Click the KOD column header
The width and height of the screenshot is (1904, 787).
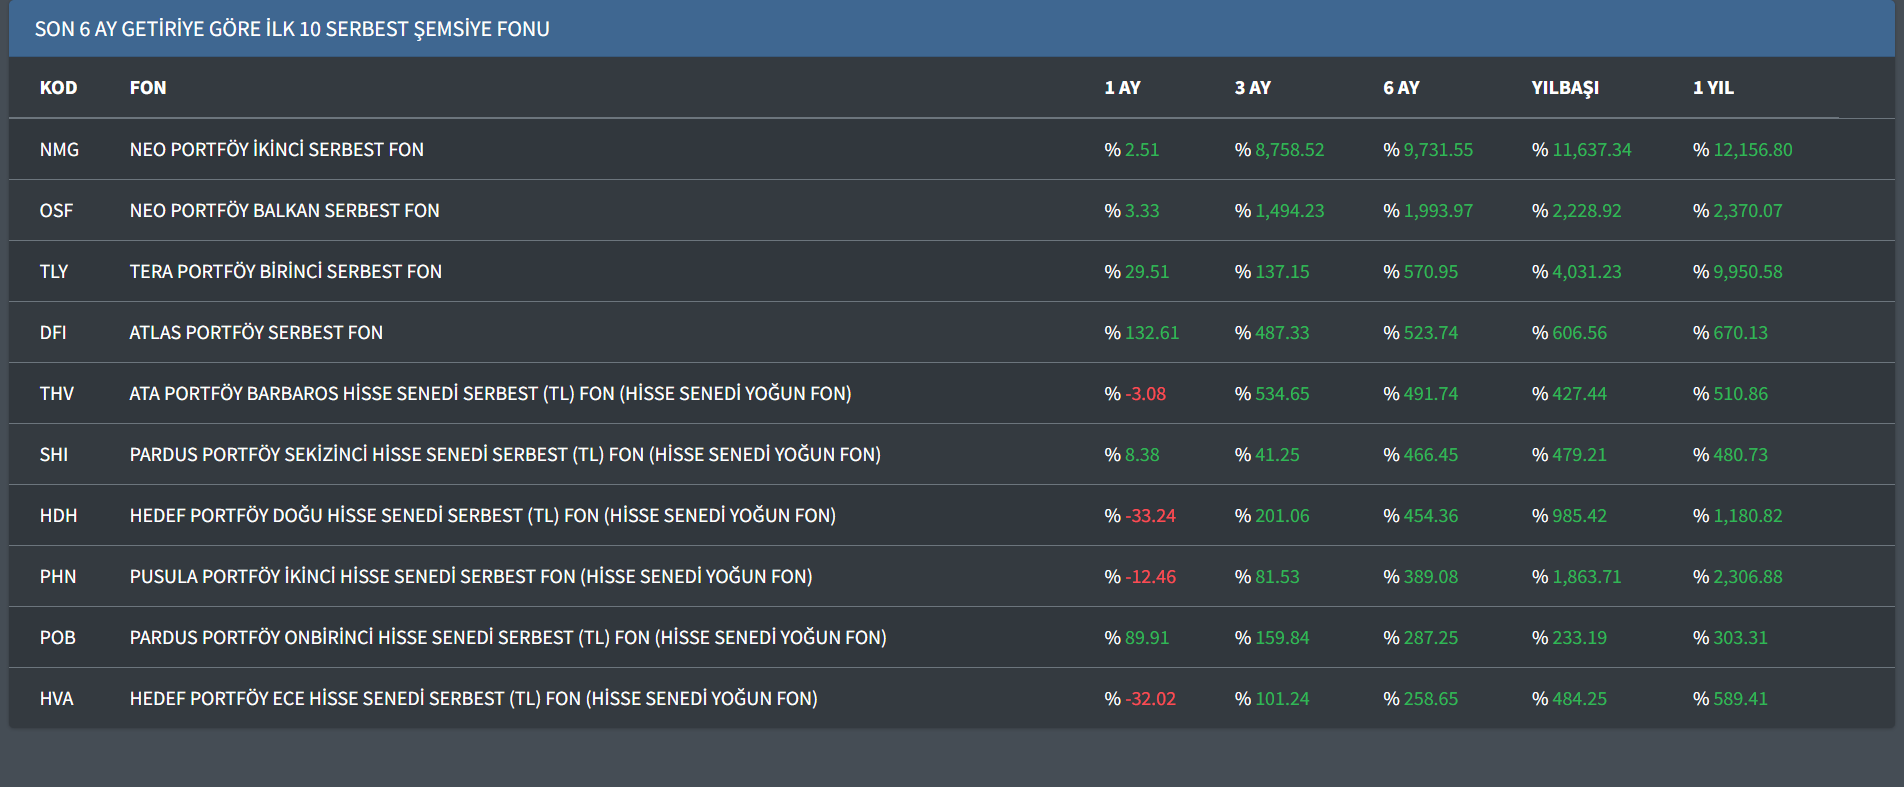pyautogui.click(x=58, y=88)
